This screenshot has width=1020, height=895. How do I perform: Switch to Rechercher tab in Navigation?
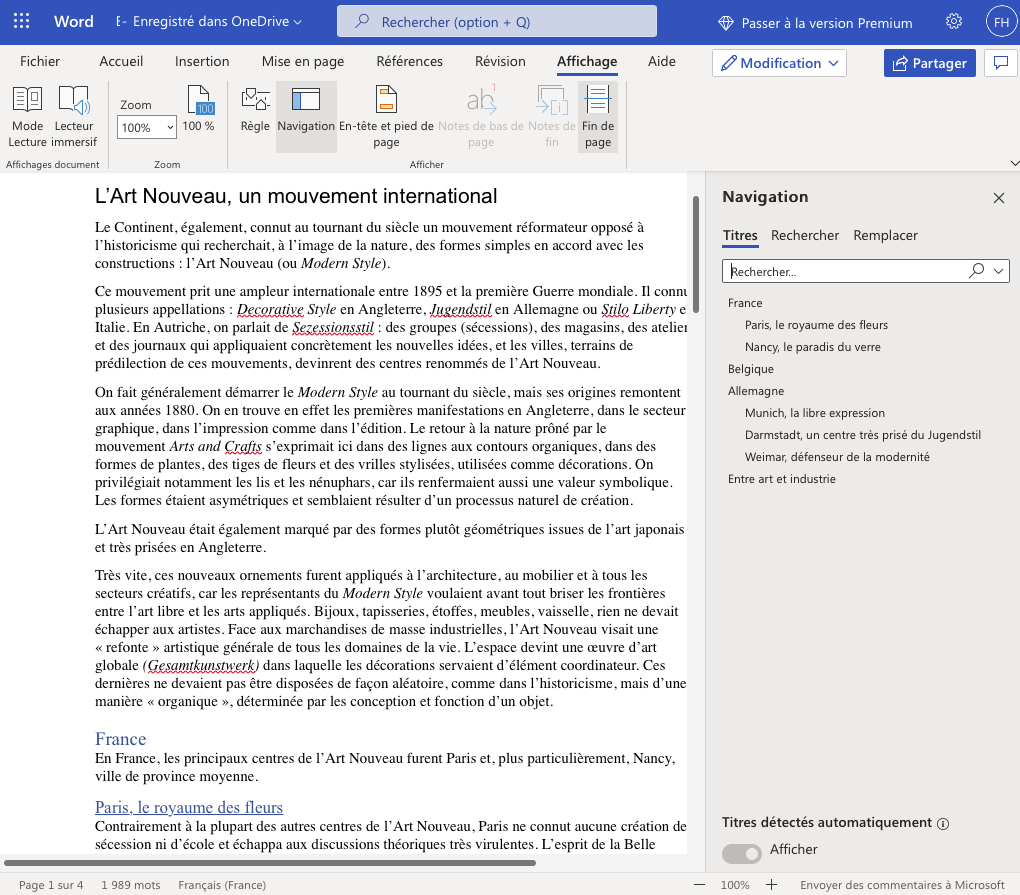click(x=805, y=235)
